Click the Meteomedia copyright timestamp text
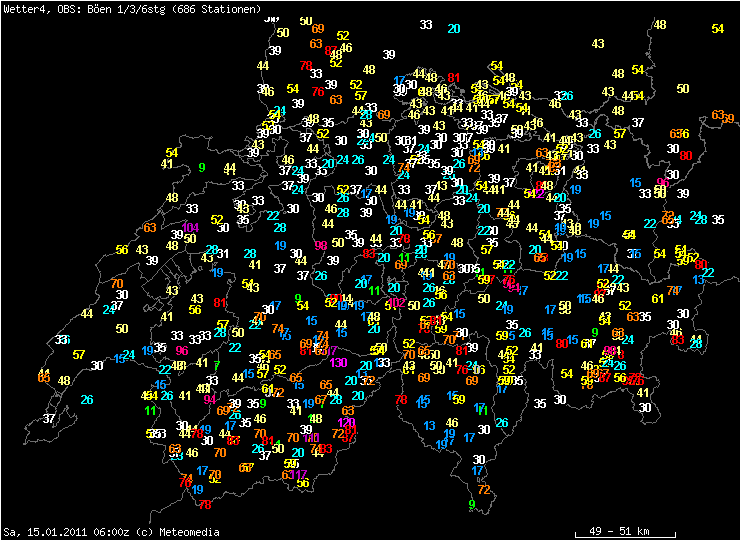740x540 pixels. (x=111, y=532)
